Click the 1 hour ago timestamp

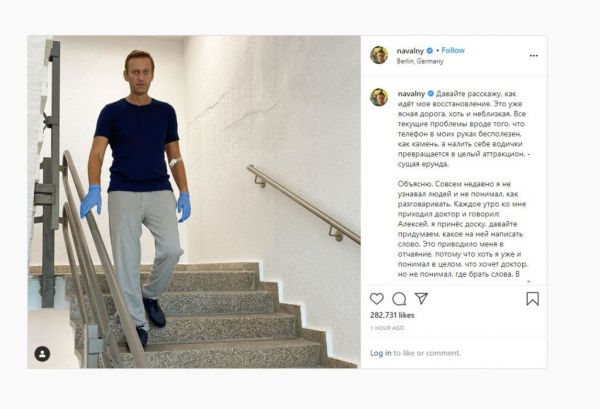click(x=387, y=328)
